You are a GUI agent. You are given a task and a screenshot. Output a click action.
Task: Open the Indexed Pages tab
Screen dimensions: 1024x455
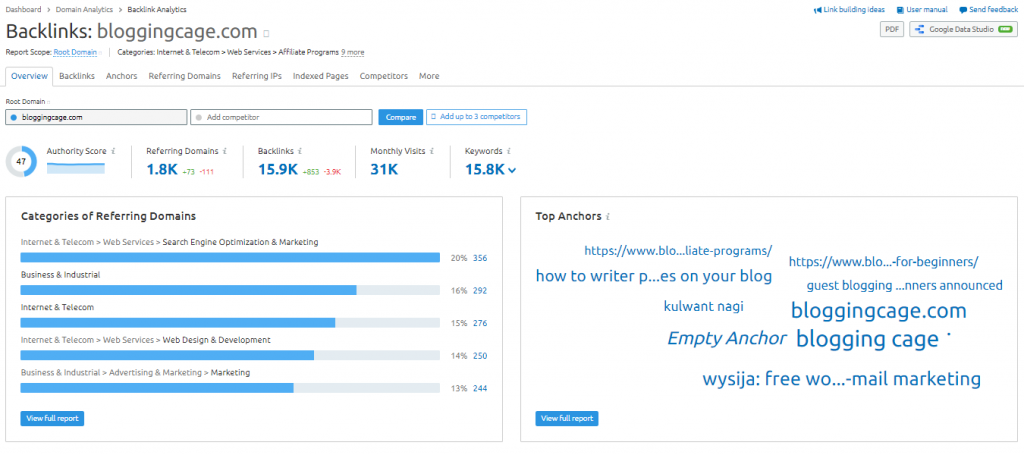tap(321, 76)
